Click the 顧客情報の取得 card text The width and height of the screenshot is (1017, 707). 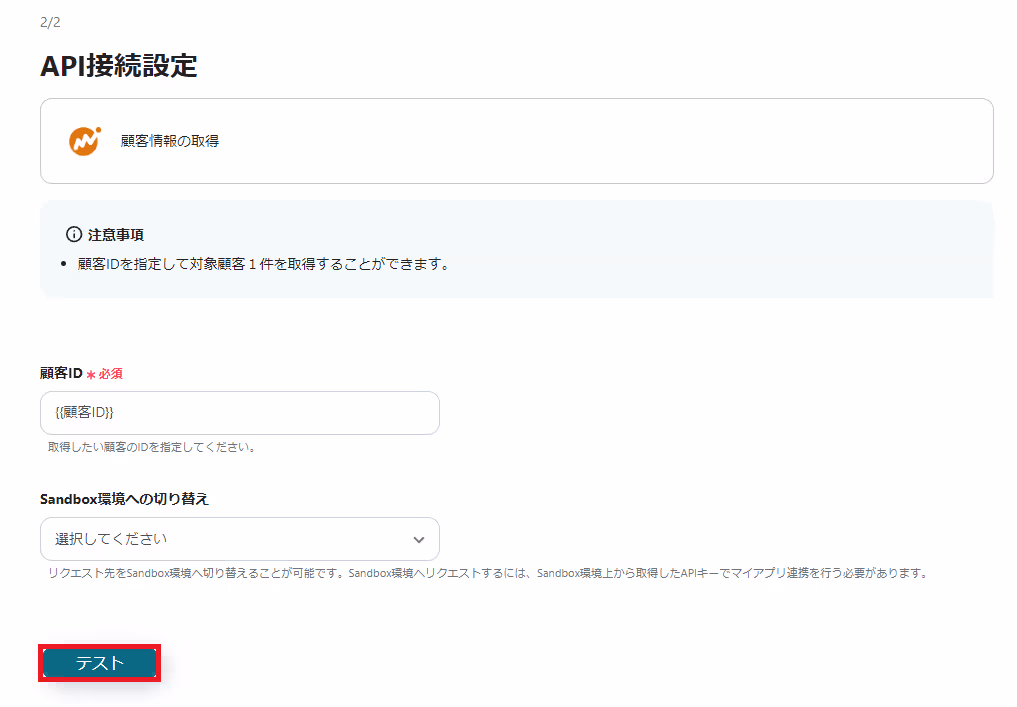click(170, 141)
